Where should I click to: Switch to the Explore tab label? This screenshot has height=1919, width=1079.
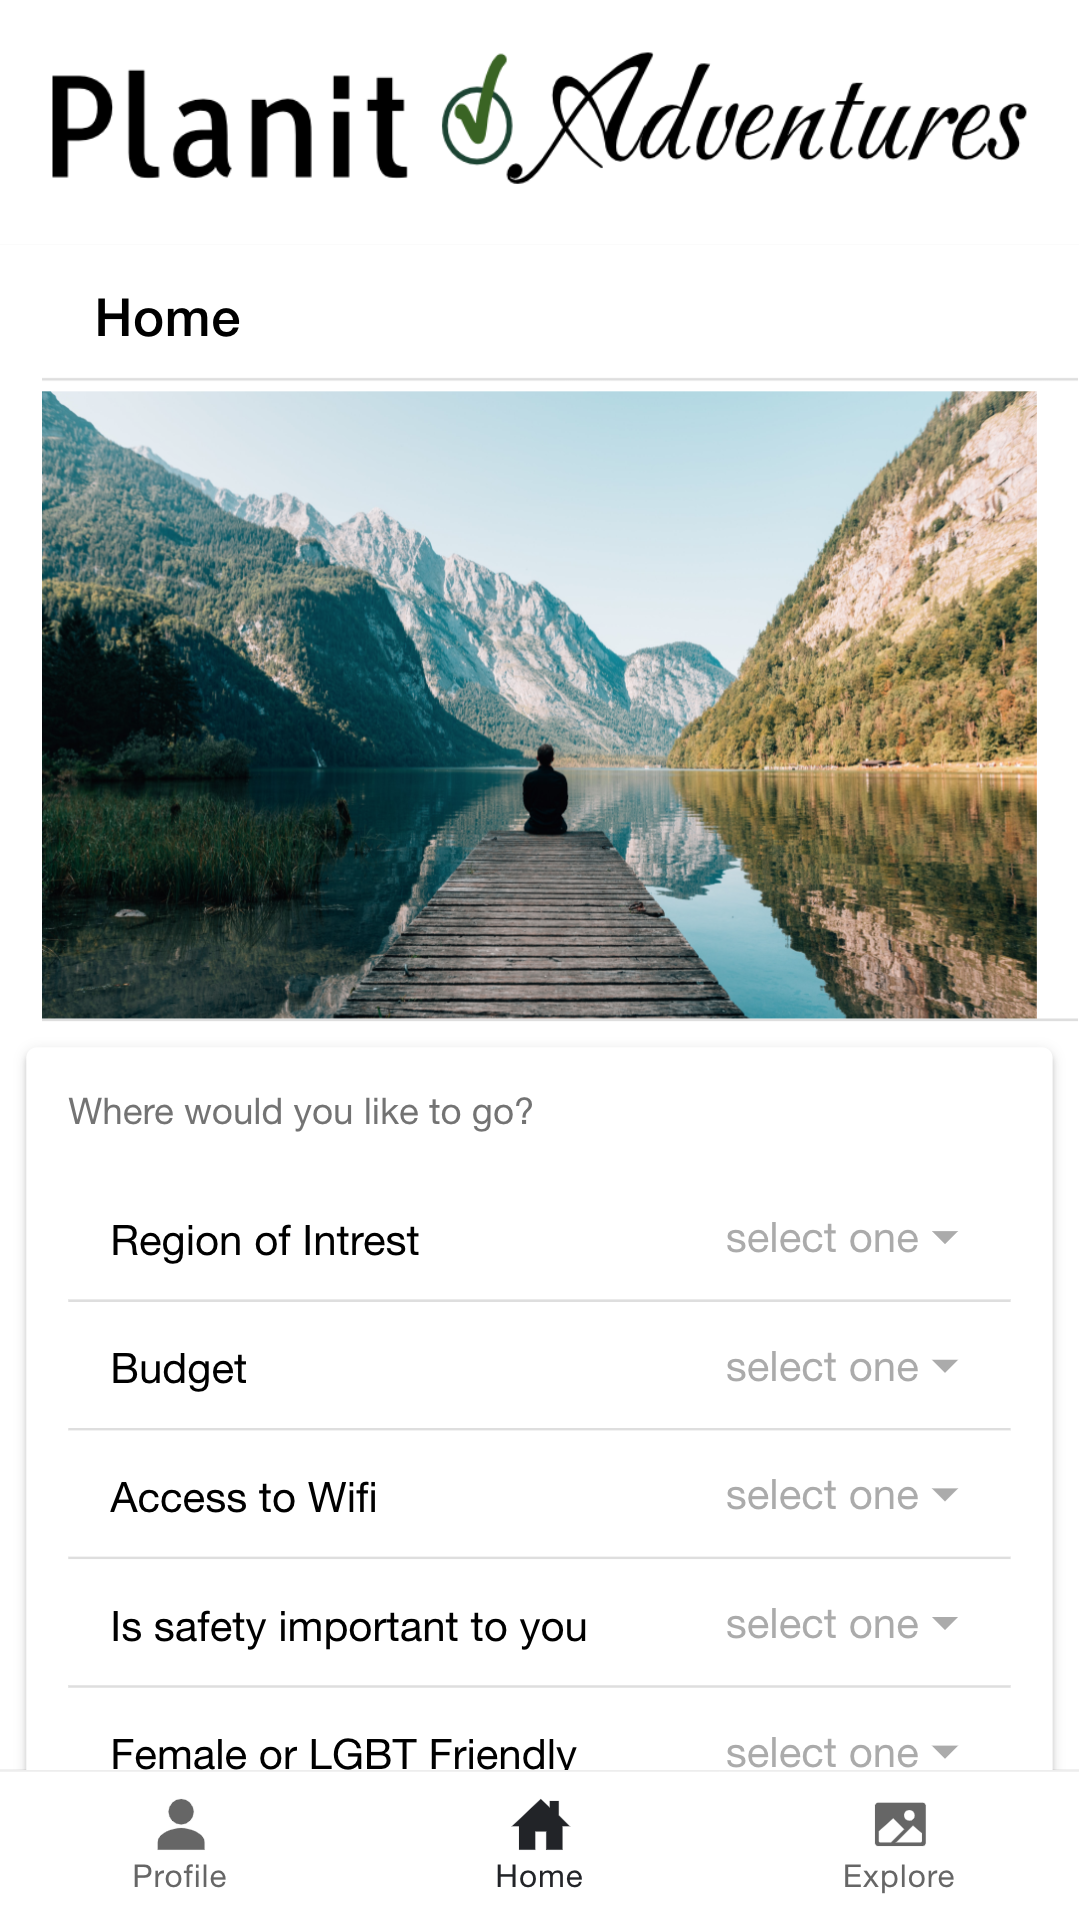(x=899, y=1876)
